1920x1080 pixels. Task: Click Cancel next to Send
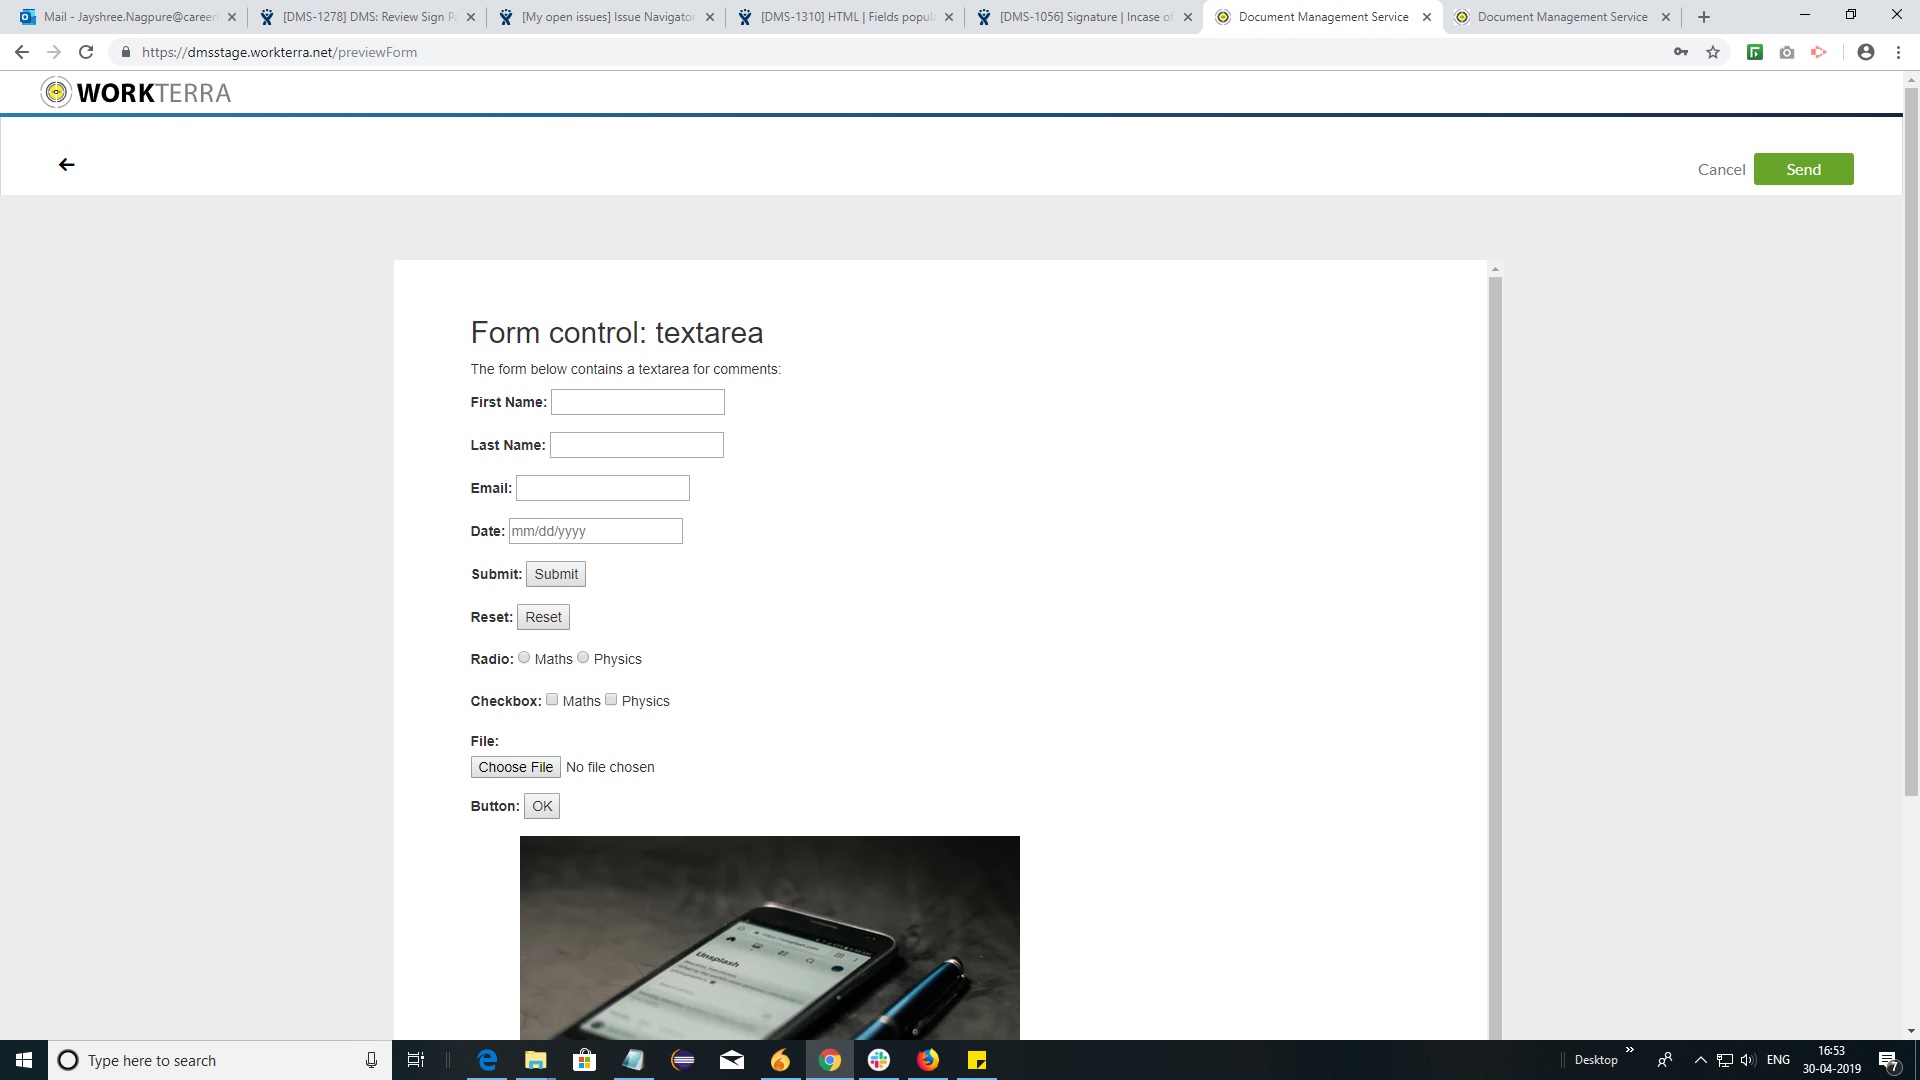tap(1721, 170)
